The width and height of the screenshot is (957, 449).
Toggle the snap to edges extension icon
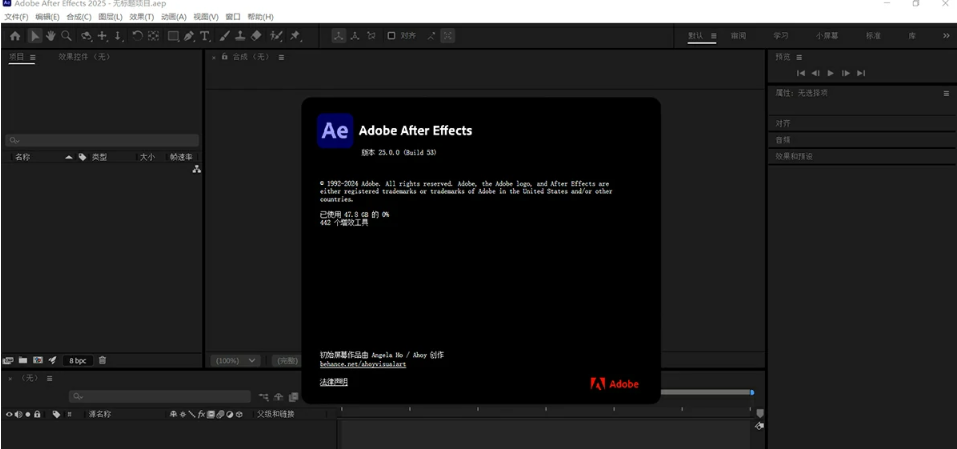(432, 36)
